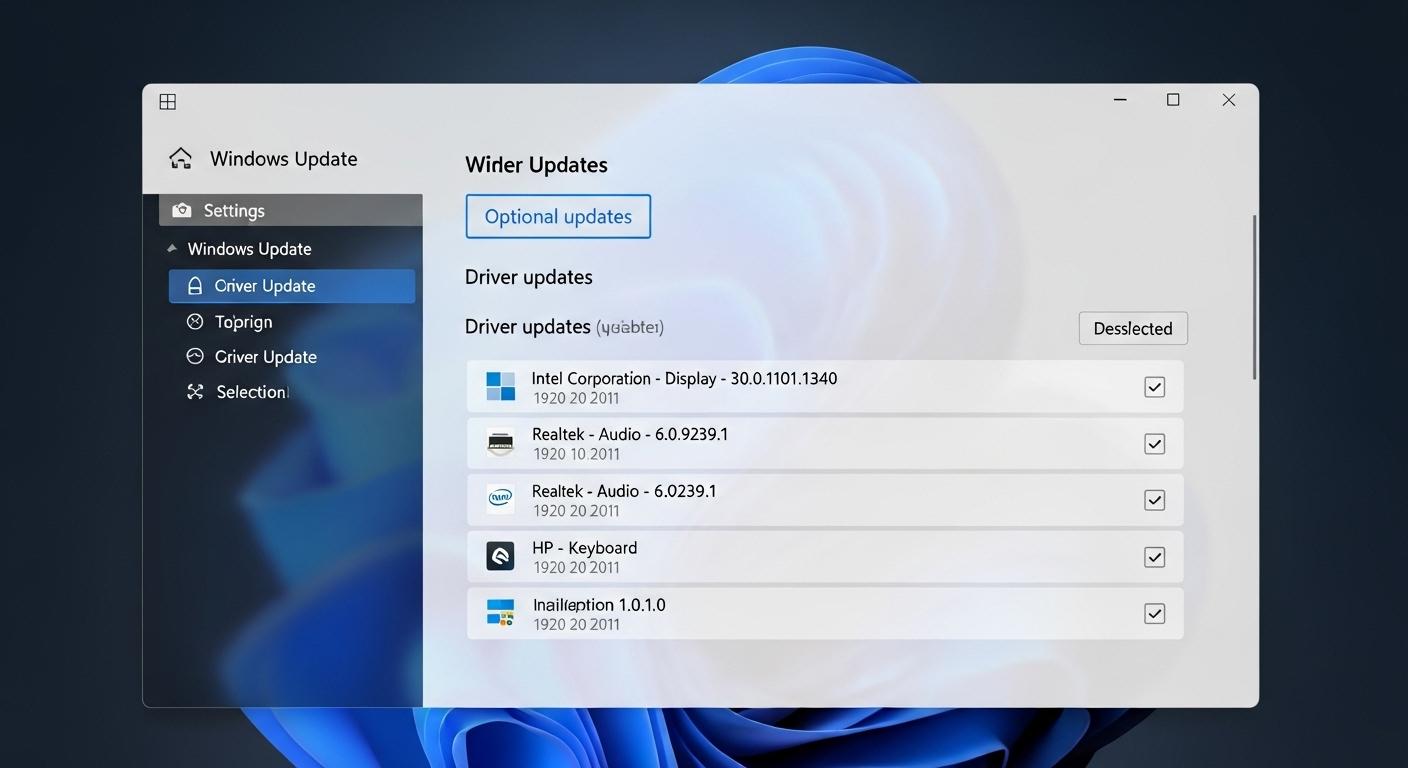Uncheck the HP Keyboard driver update
The image size is (1408, 768).
click(x=1155, y=557)
